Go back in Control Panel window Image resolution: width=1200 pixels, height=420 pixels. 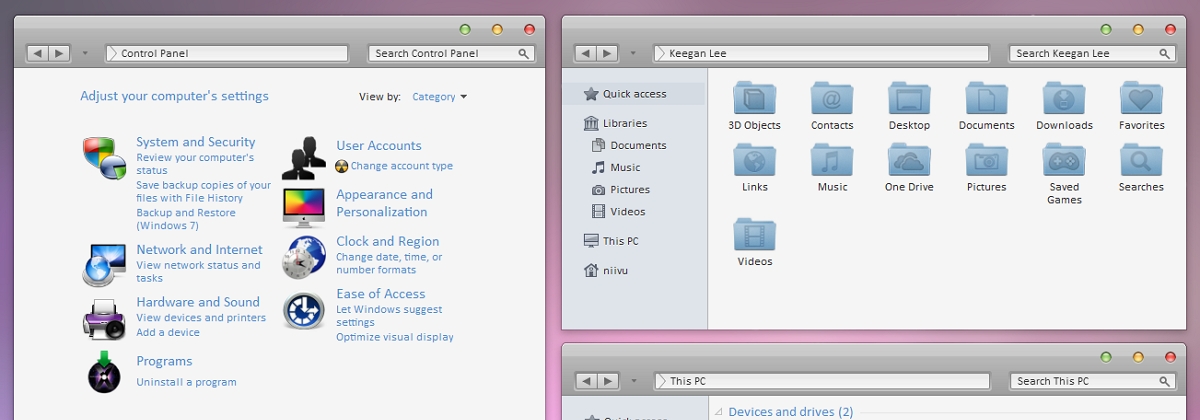point(37,54)
